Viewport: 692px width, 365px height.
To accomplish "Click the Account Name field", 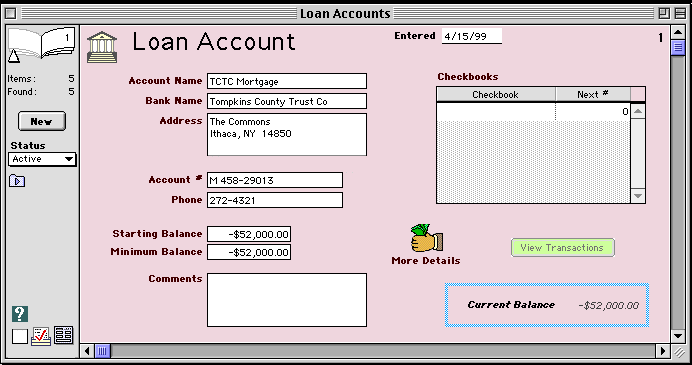I will click(x=287, y=81).
